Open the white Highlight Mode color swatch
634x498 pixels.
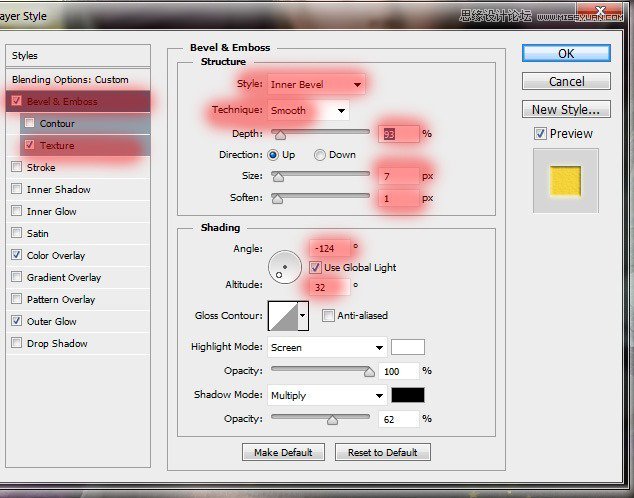coord(408,347)
